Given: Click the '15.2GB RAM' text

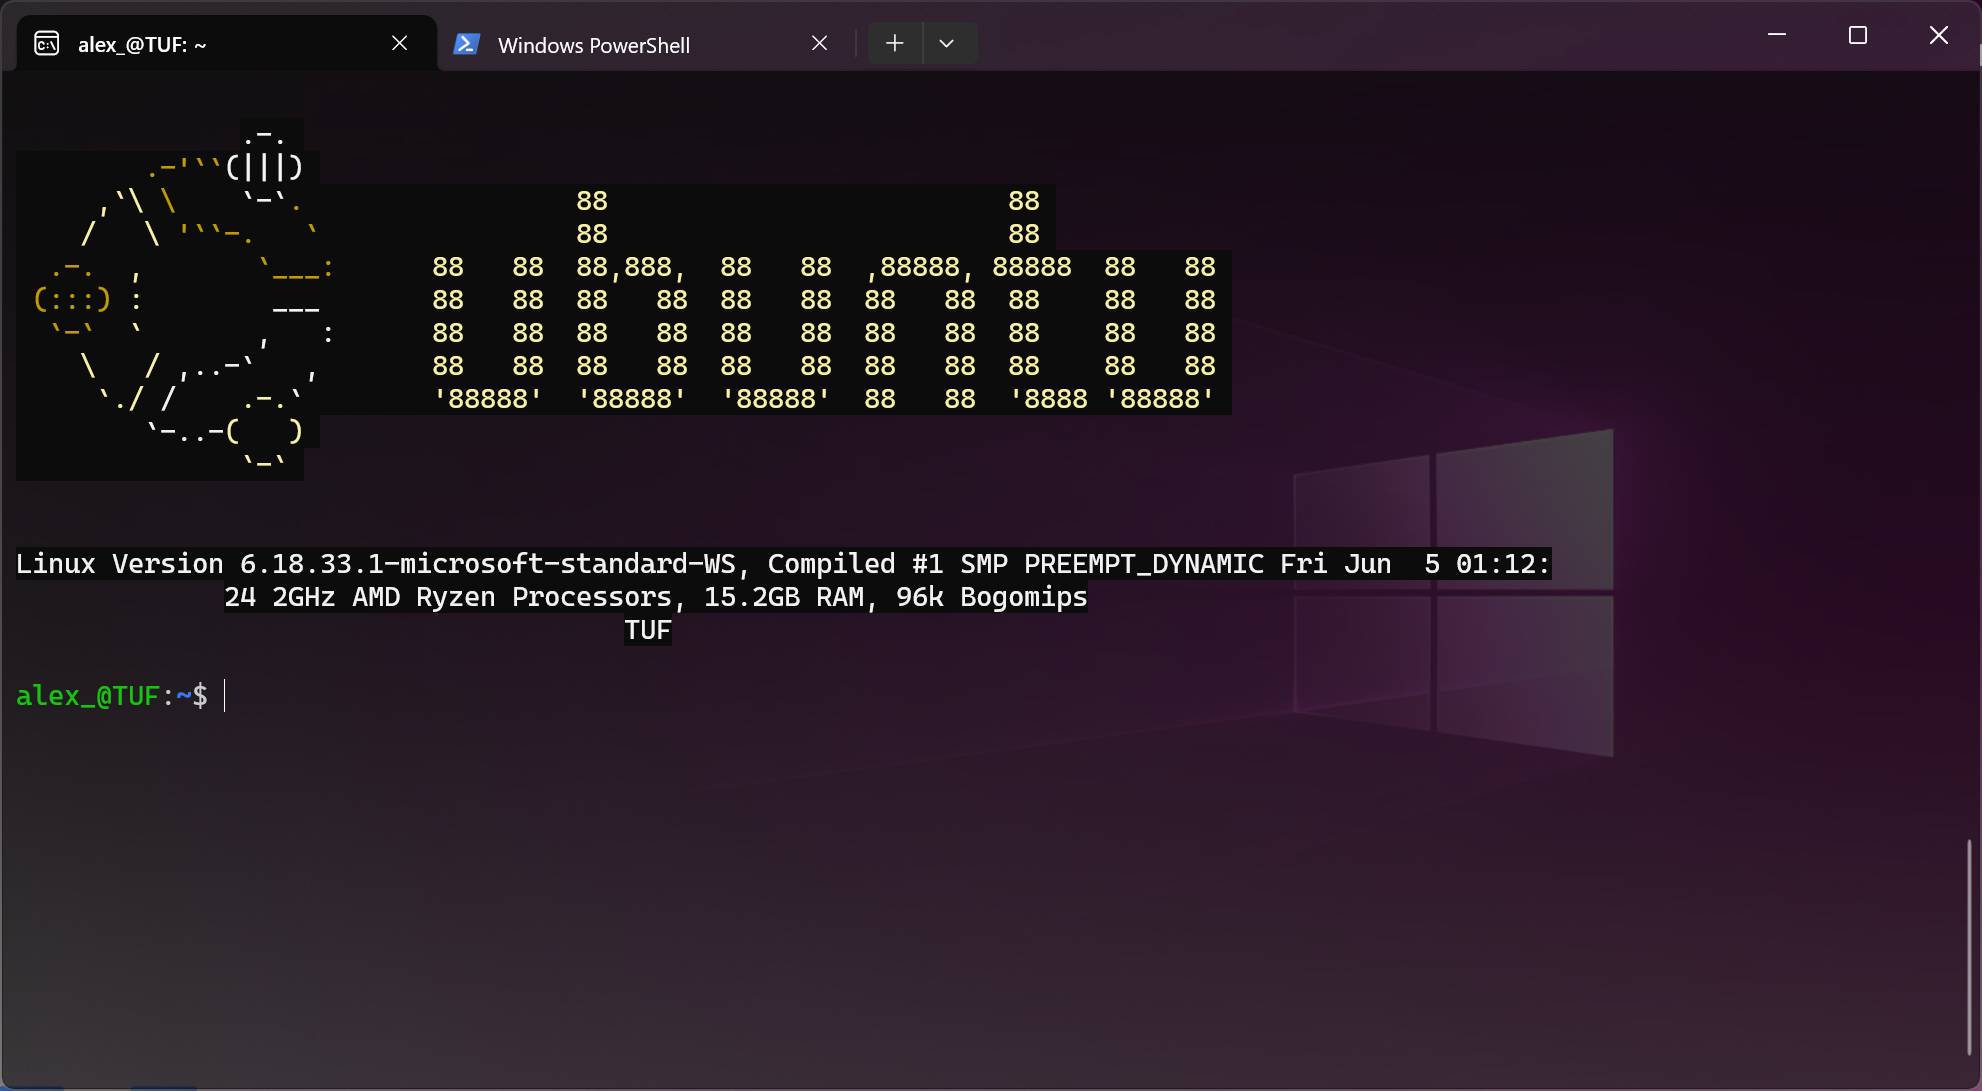Looking at the screenshot, I should [784, 597].
